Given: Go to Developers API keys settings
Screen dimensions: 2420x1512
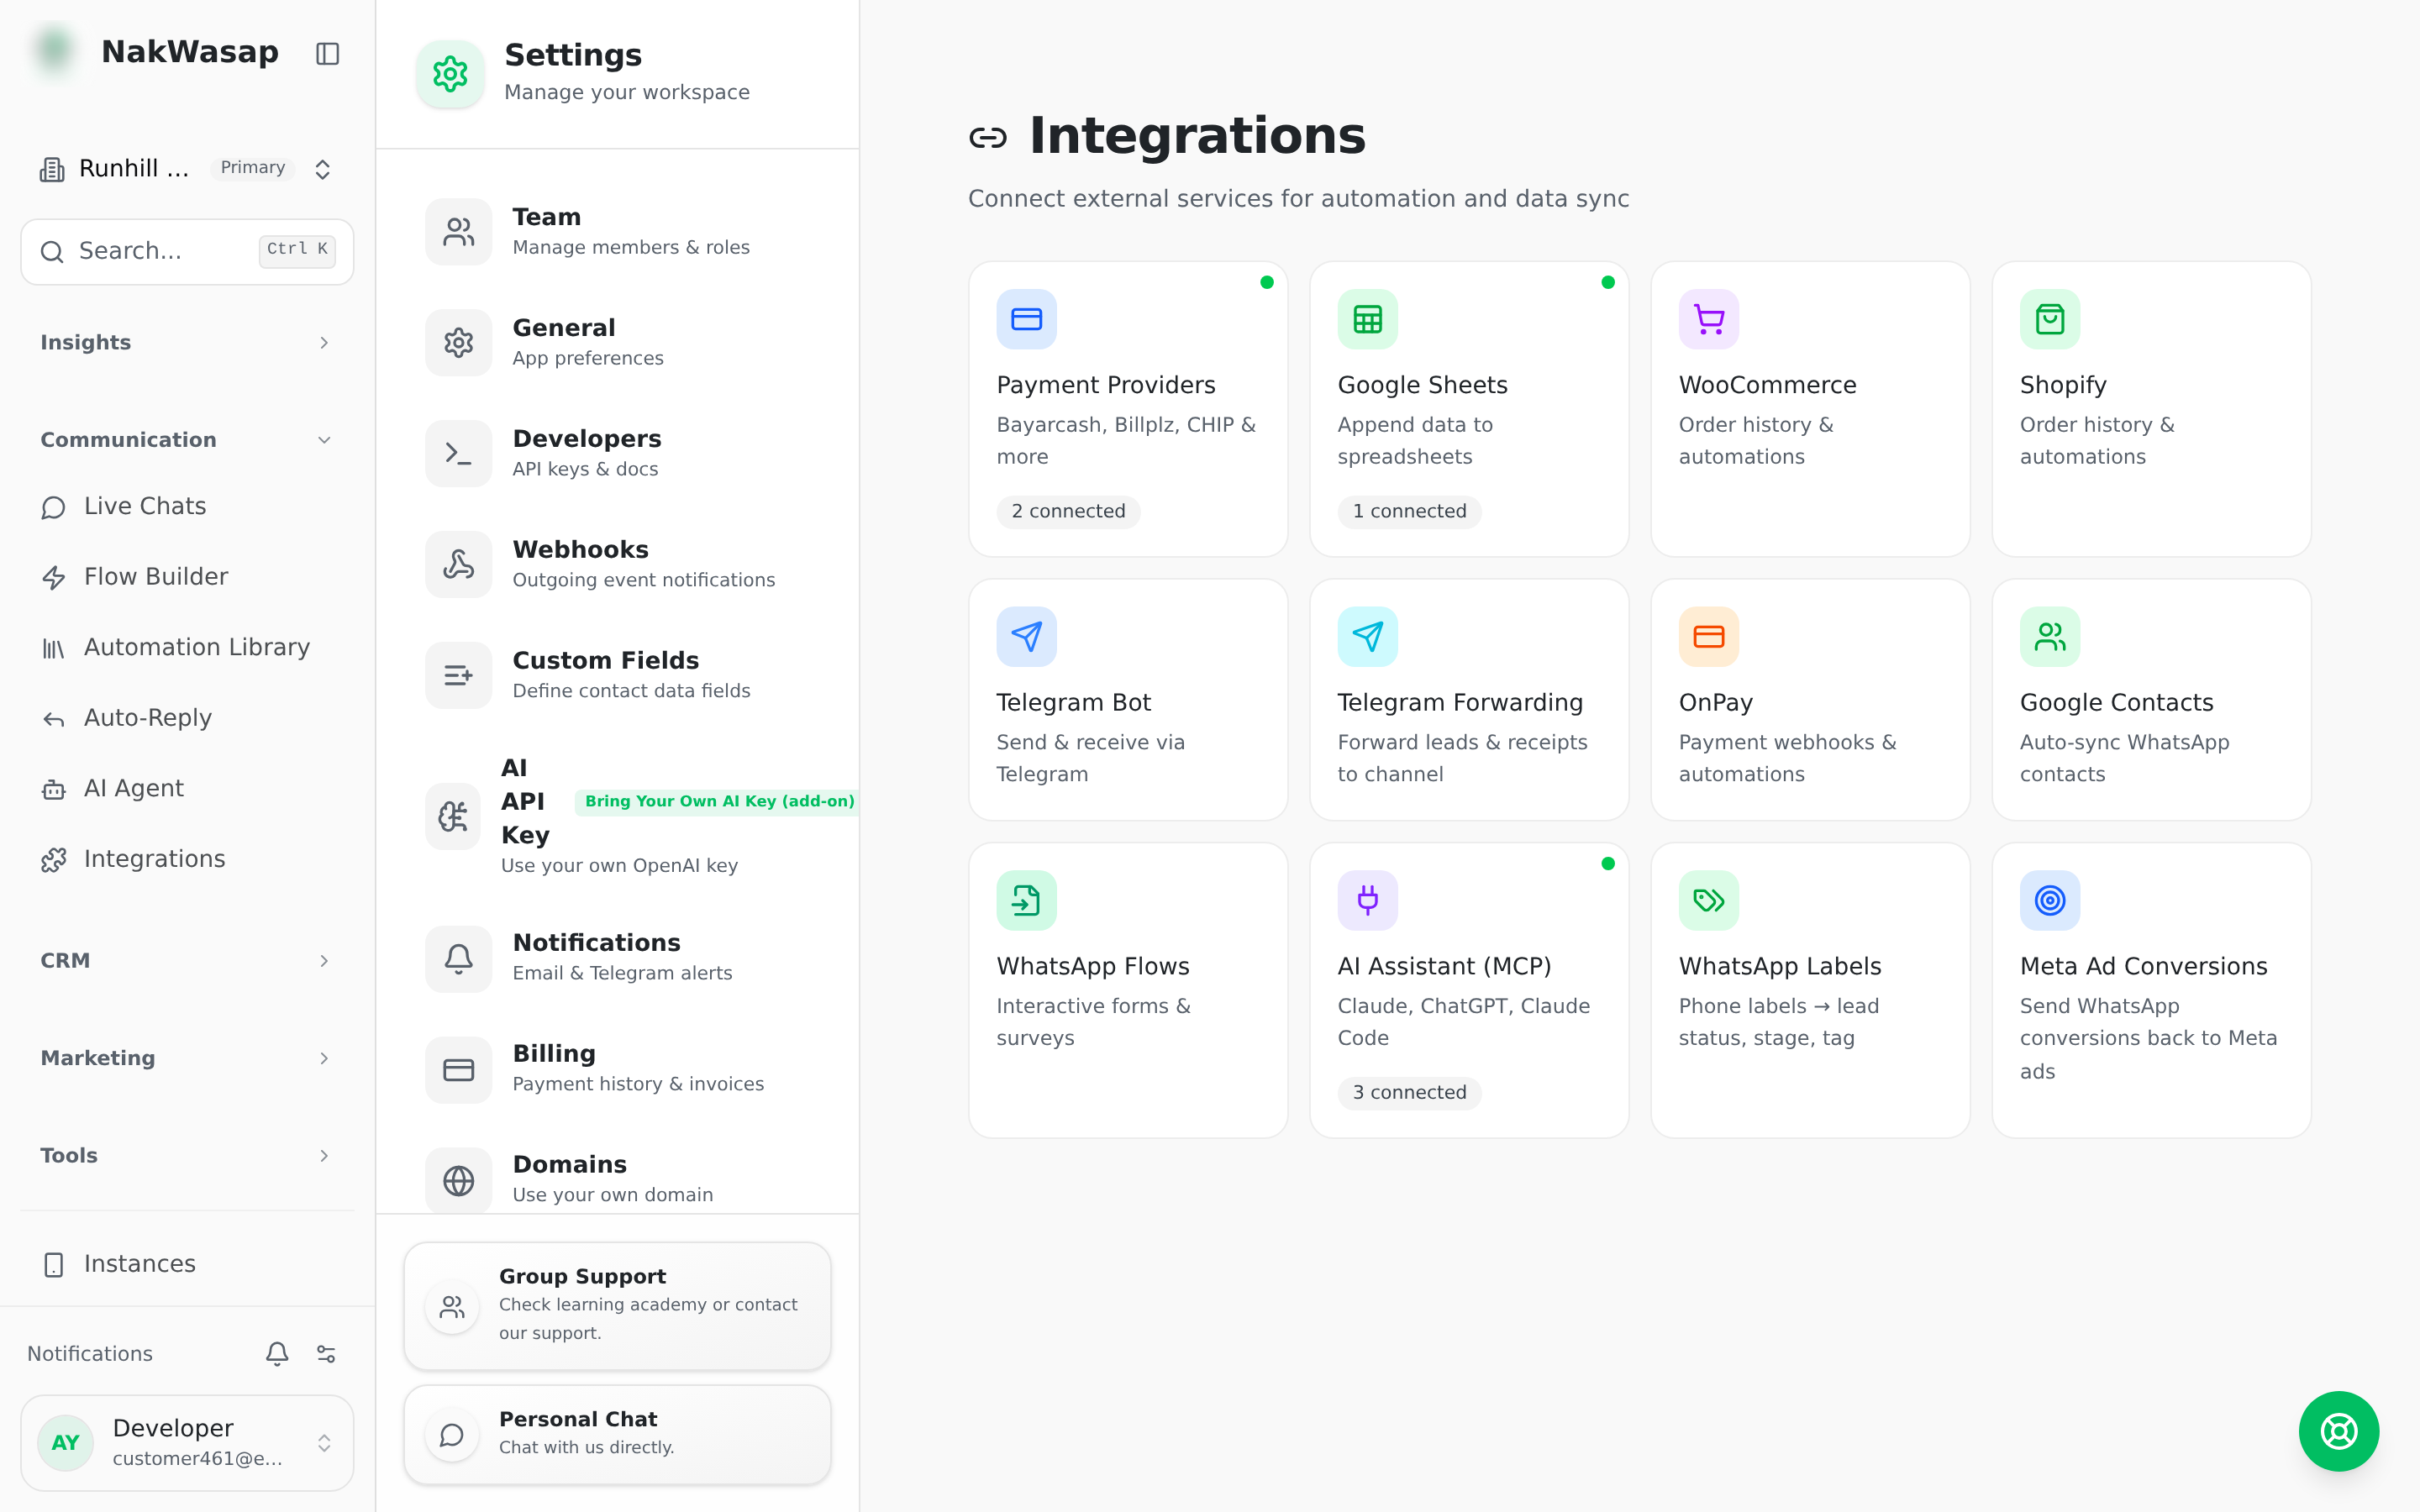Looking at the screenshot, I should 618,453.
